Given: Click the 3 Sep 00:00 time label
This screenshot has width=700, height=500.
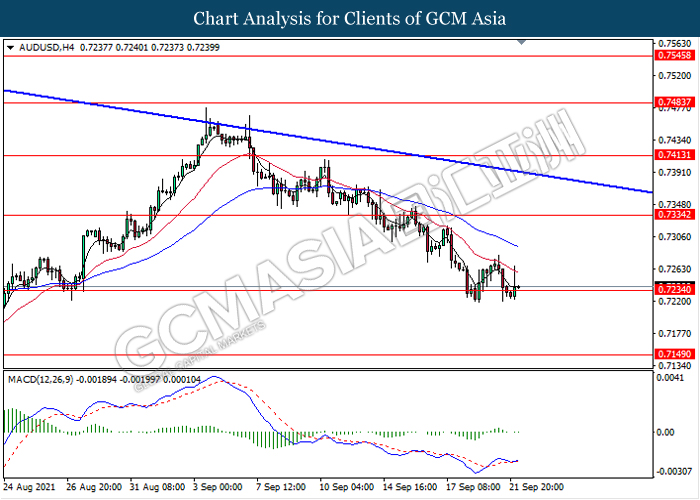Looking at the screenshot, I should [218, 487].
